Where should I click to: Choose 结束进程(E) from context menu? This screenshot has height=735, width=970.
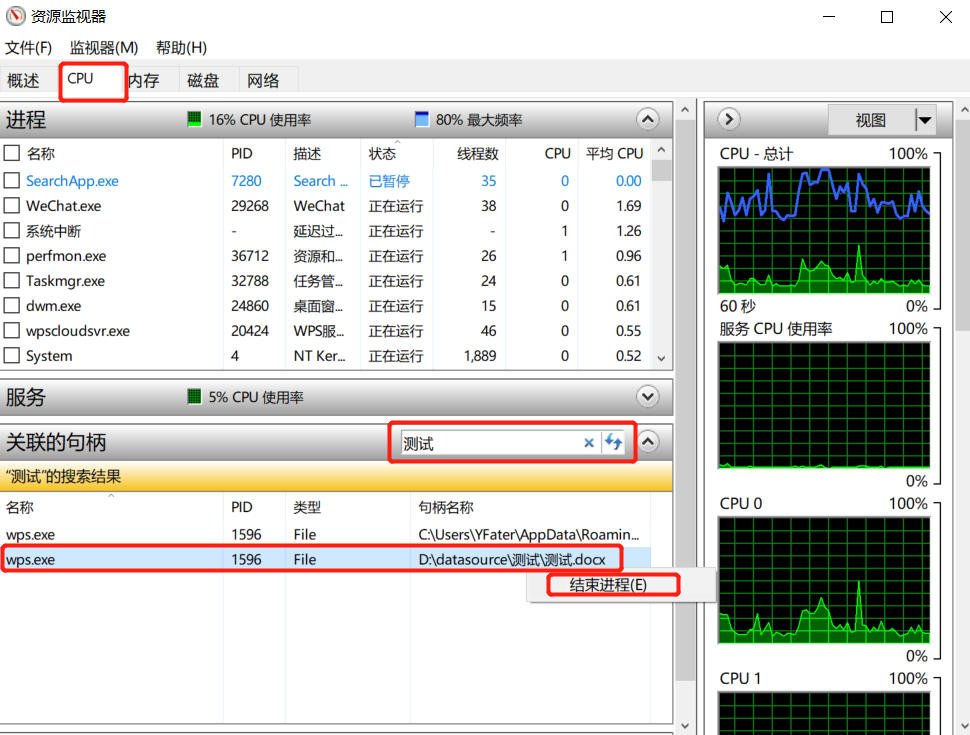click(x=608, y=585)
